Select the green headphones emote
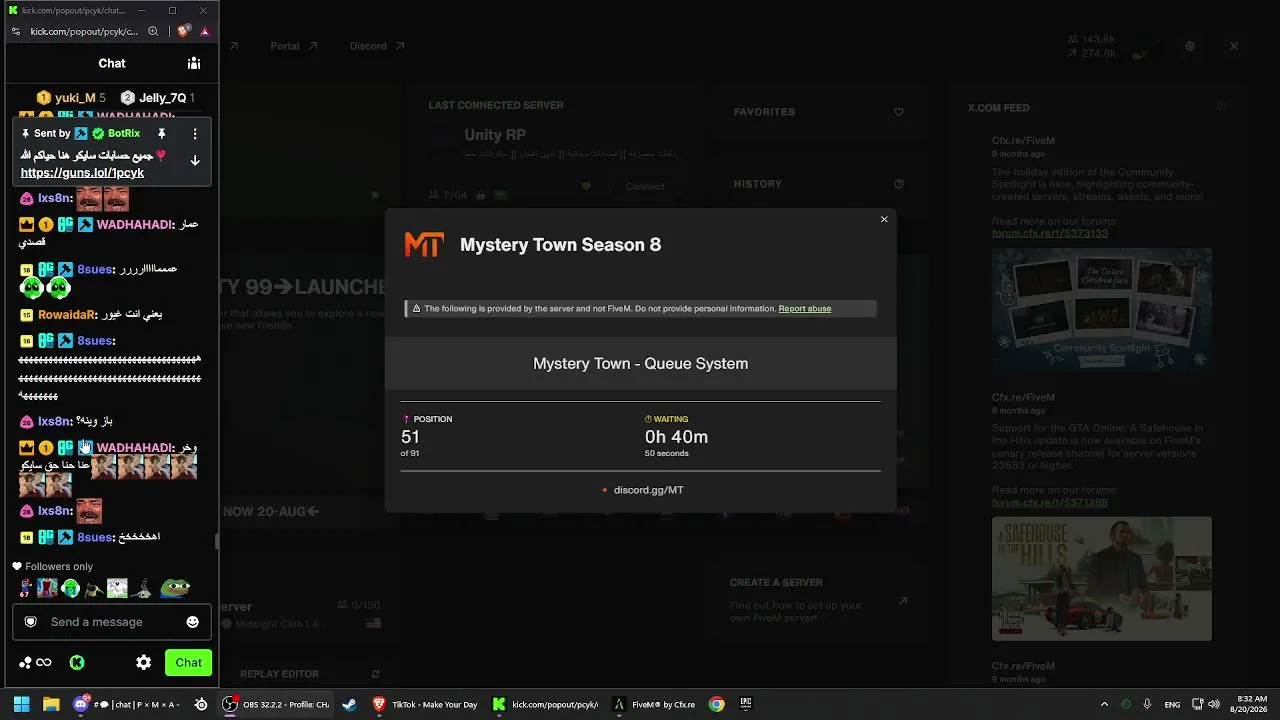 click(x=71, y=588)
